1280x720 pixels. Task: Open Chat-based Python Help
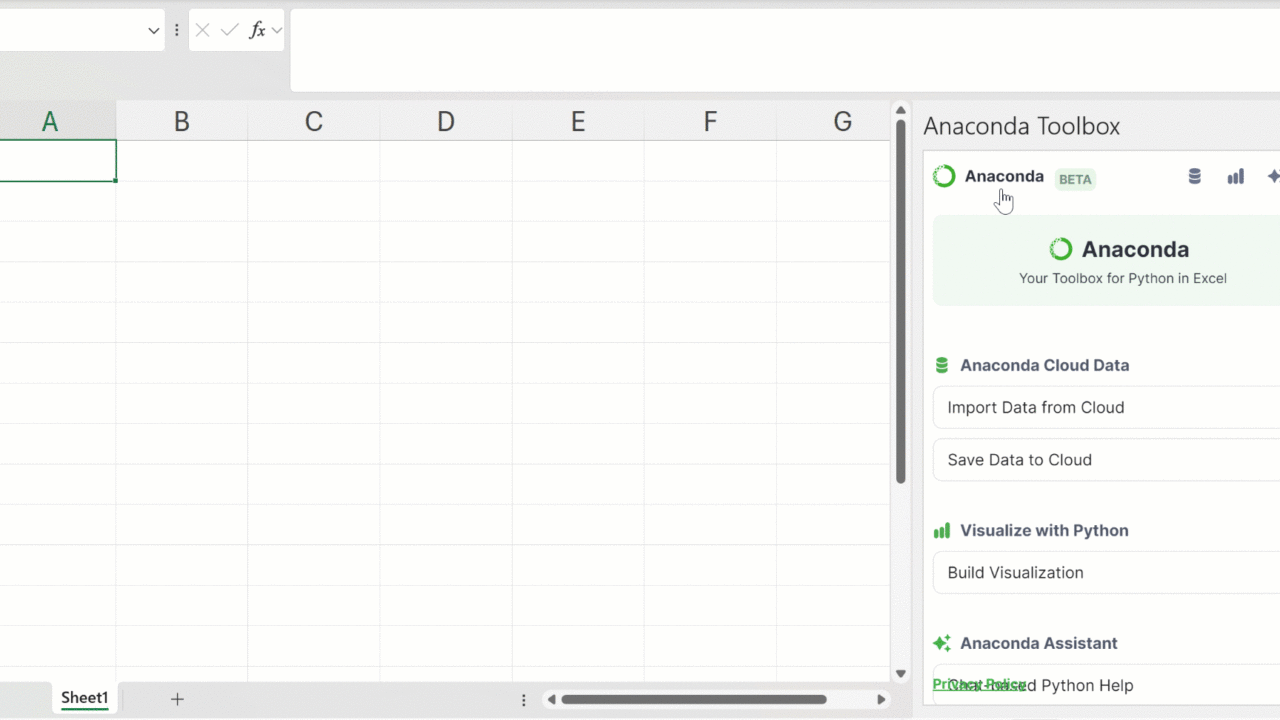coord(1106,685)
